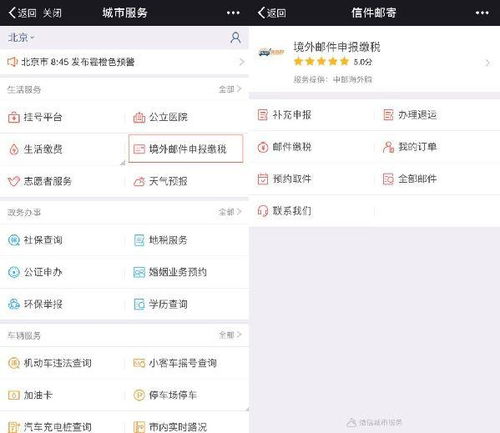Tap the 生活缴费 water drop icon
The height and width of the screenshot is (433, 500).
(14, 149)
